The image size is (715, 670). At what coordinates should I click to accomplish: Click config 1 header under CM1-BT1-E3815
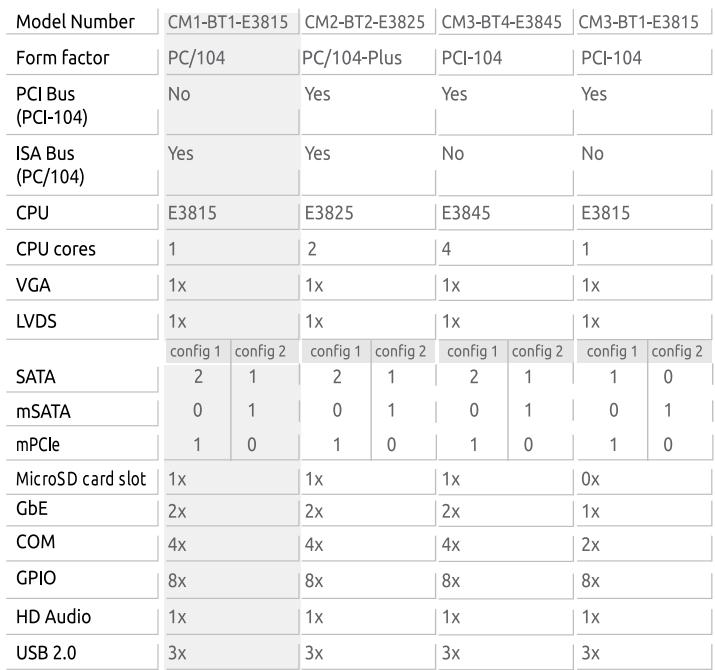click(195, 351)
